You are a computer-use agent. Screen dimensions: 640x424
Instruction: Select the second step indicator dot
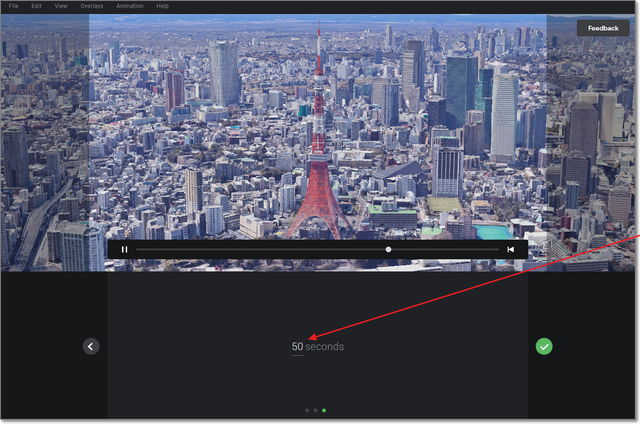[315, 410]
